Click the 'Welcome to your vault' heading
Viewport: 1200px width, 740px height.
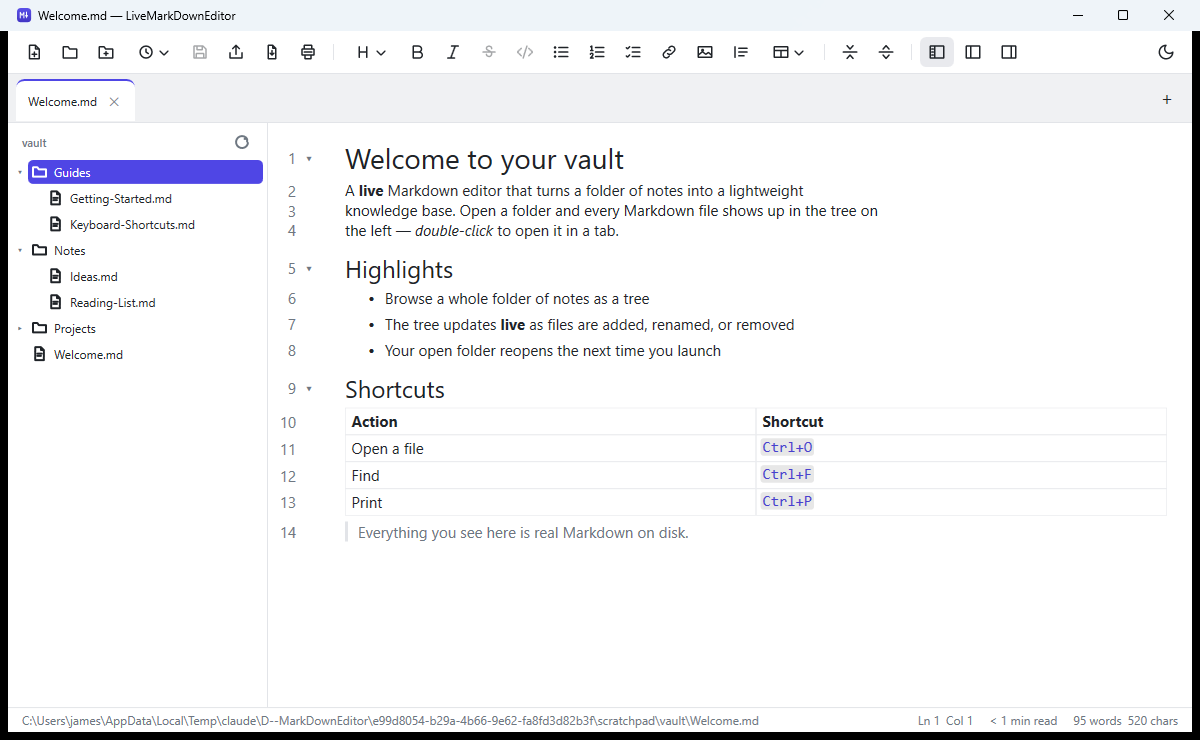484,159
